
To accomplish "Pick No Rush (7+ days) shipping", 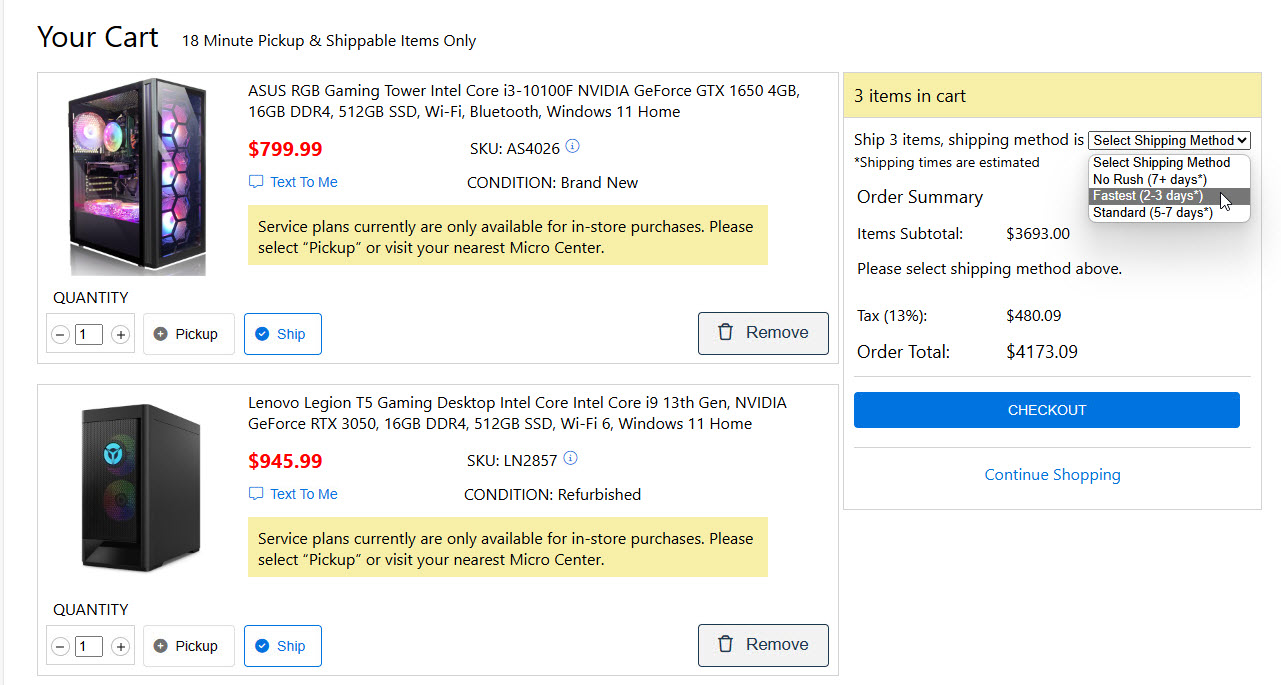I will tap(1149, 179).
